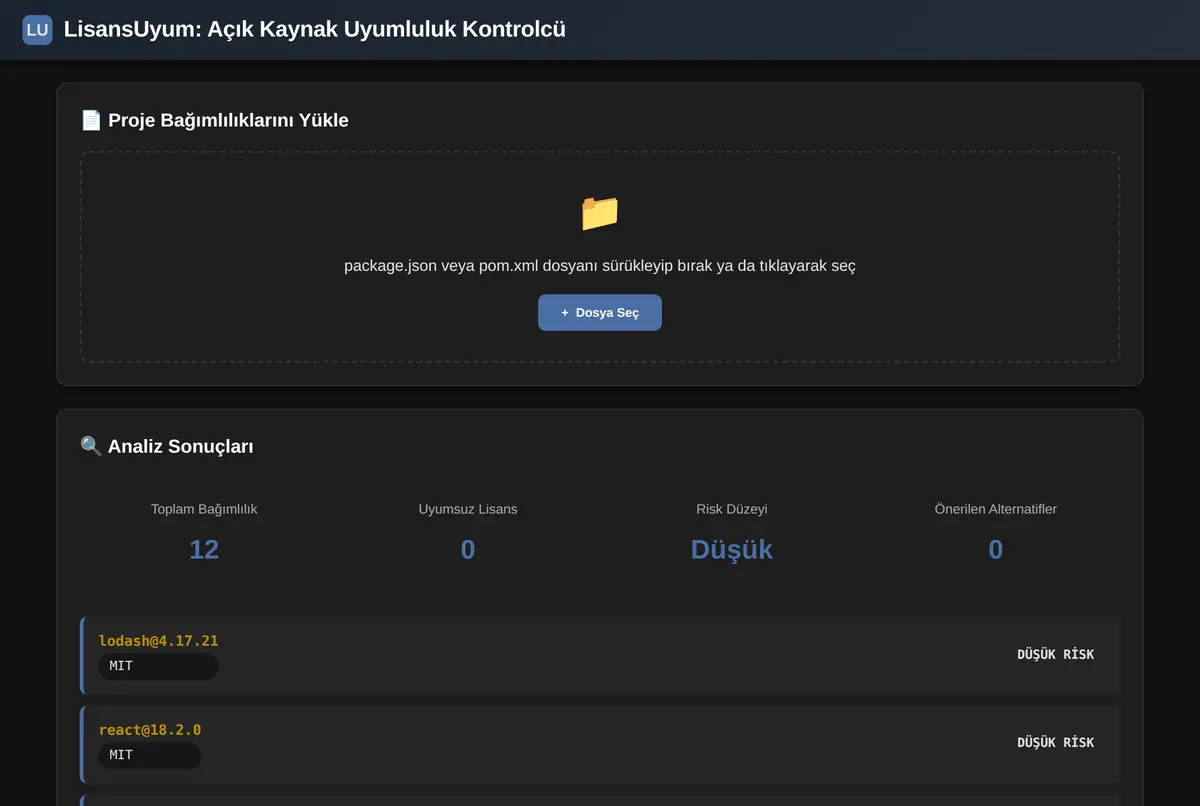
Task: Click the folder icon in upload area
Action: tap(600, 213)
